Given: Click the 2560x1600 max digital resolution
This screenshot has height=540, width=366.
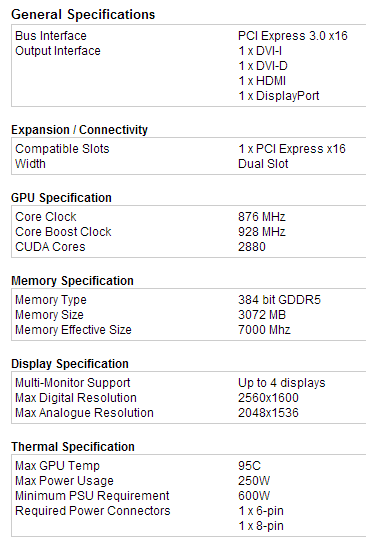Looking at the screenshot, I should click(268, 398).
